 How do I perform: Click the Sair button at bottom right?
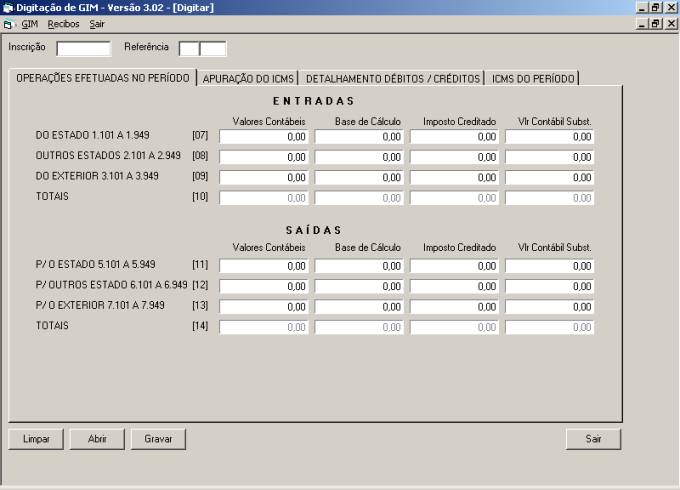pyautogui.click(x=593, y=439)
